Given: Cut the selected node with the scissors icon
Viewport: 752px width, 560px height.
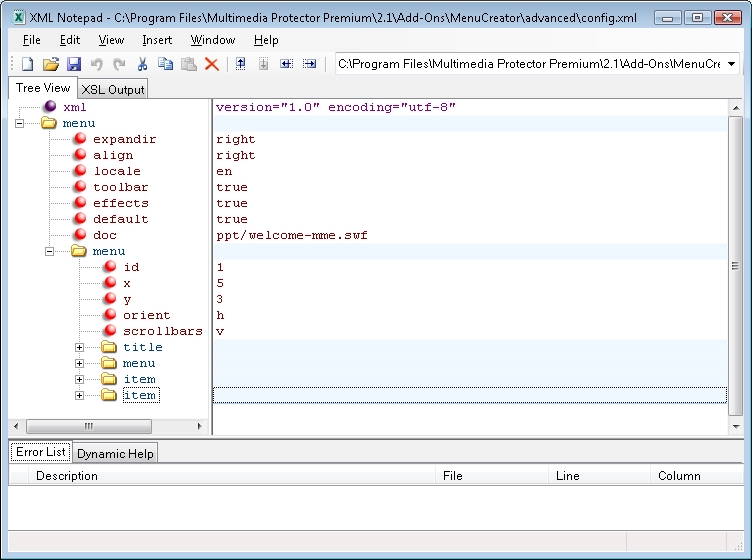Looking at the screenshot, I should click(142, 64).
